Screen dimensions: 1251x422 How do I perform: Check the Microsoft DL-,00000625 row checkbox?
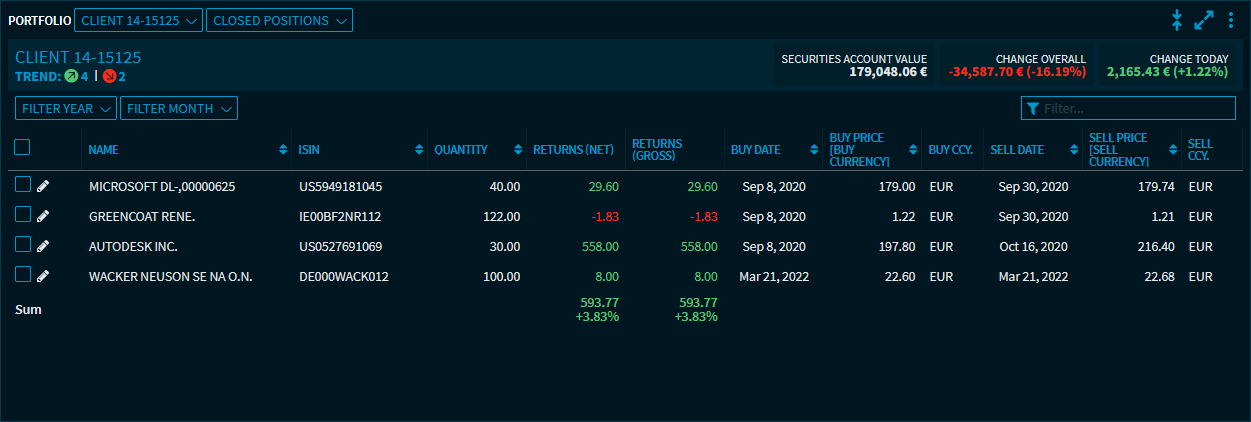click(23, 185)
